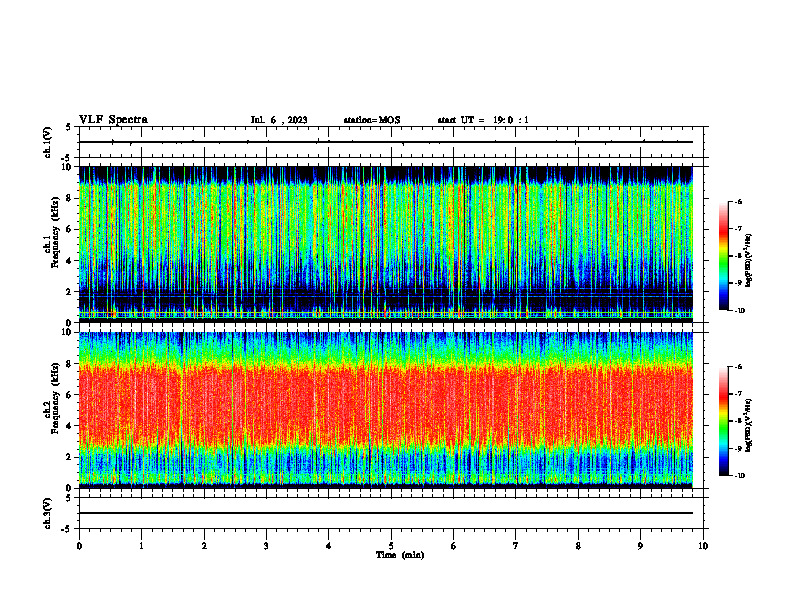Image resolution: width=792 pixels, height=612 pixels.
Task: Click inside the ch.1 frequency spectrogram
Action: (x=386, y=244)
